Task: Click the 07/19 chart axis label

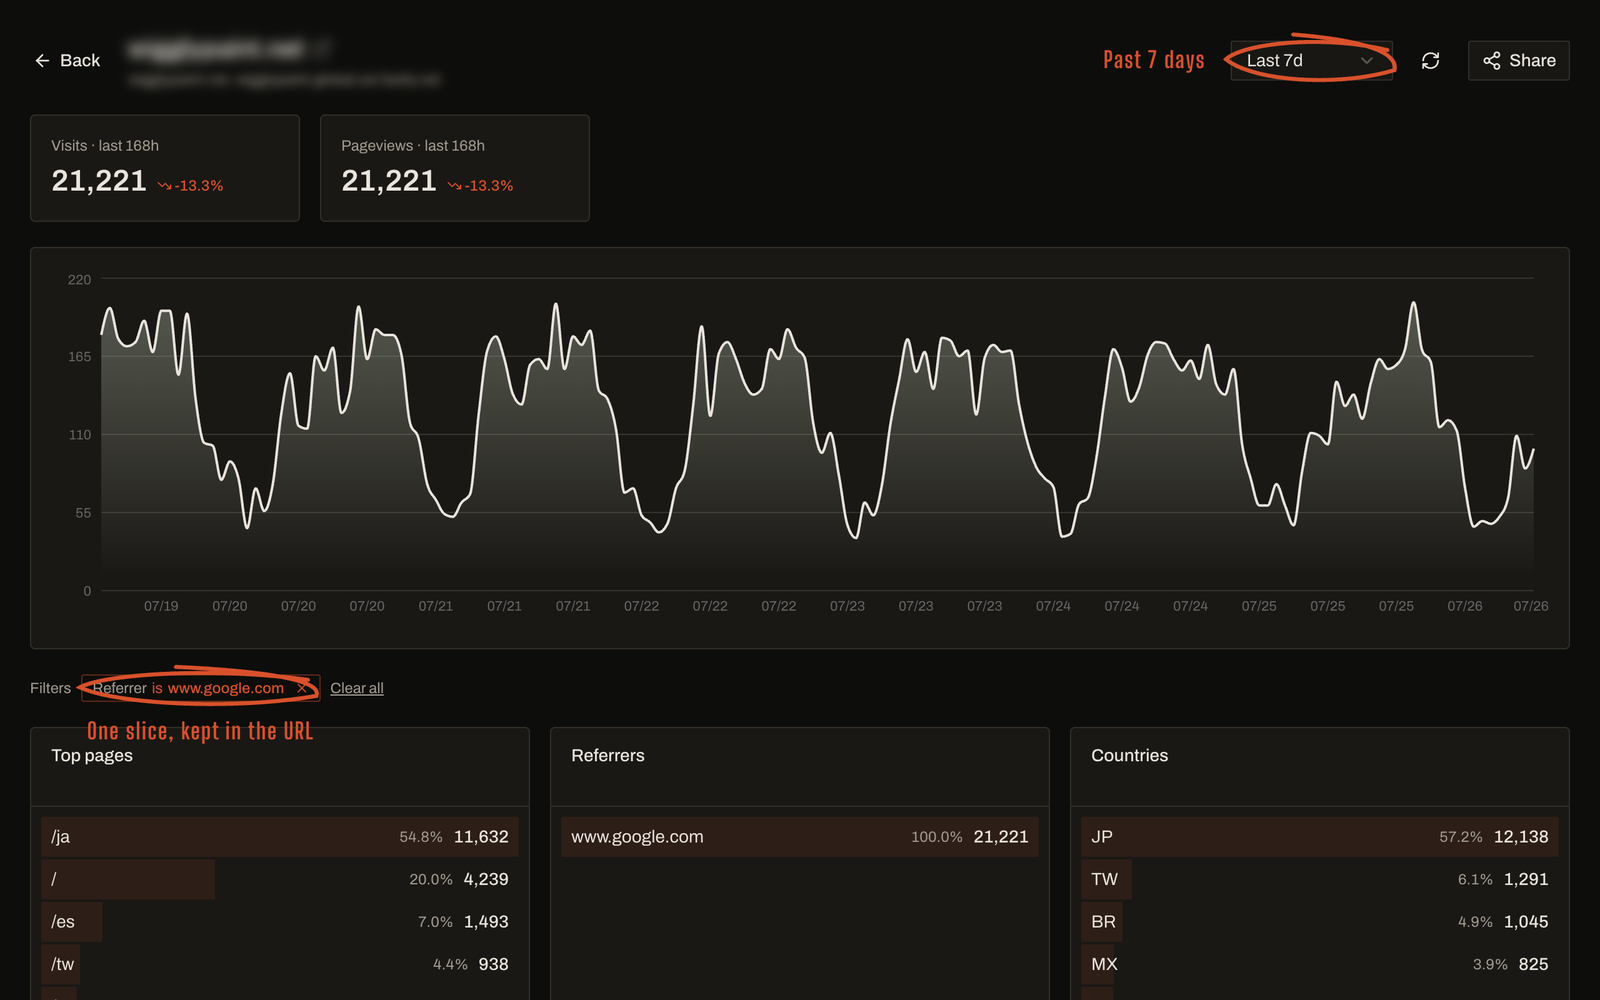Action: [x=161, y=606]
